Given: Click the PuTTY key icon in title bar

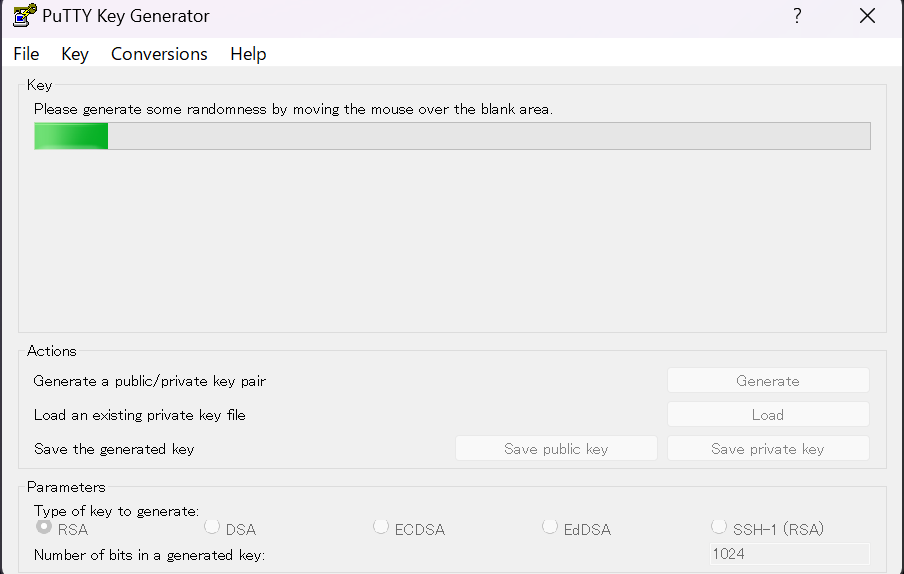Looking at the screenshot, I should click(x=24, y=16).
